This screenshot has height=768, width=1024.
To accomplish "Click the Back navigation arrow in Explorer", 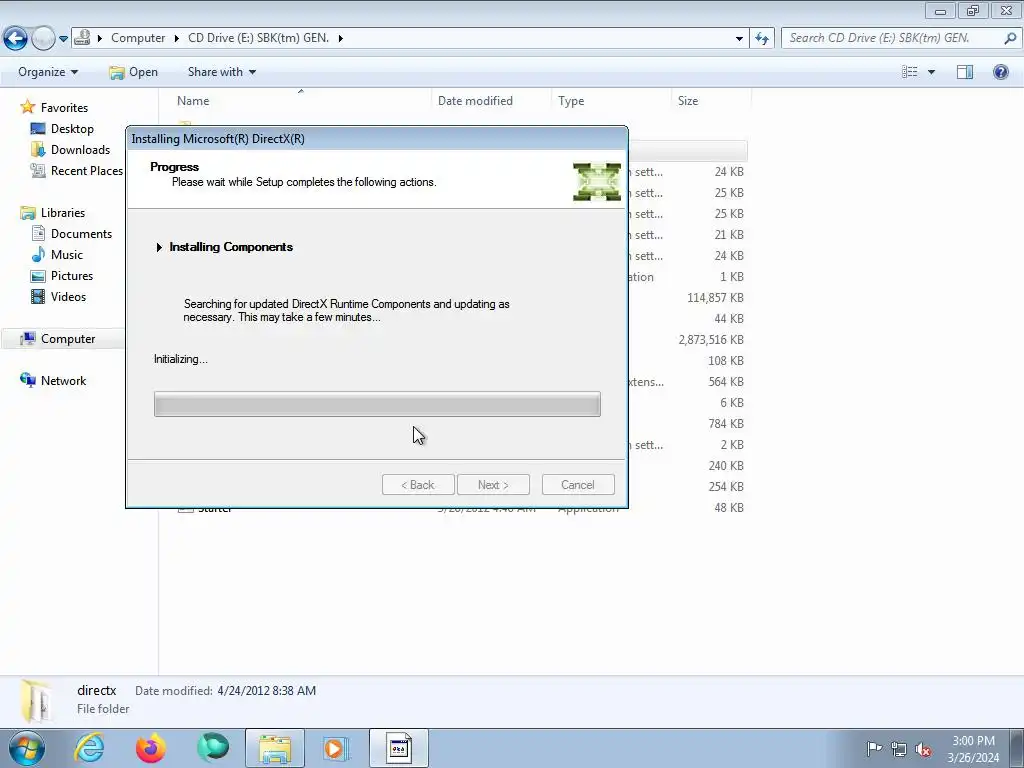I will coord(16,39).
